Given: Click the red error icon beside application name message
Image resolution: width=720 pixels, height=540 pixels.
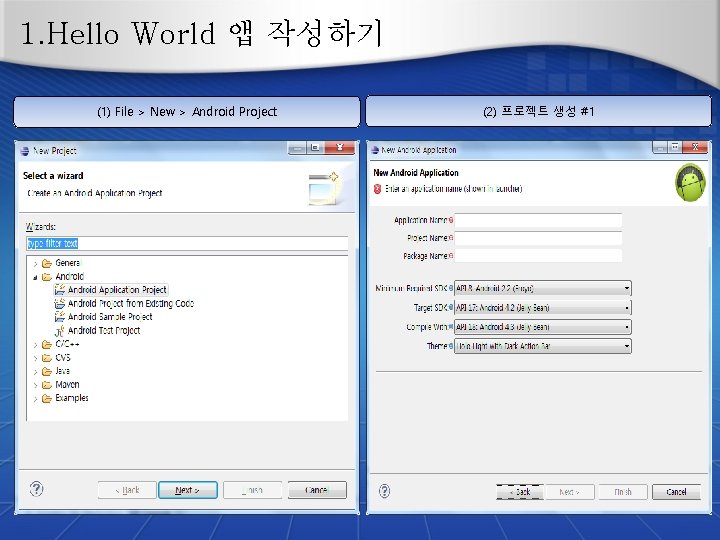Looking at the screenshot, I should coord(377,189).
